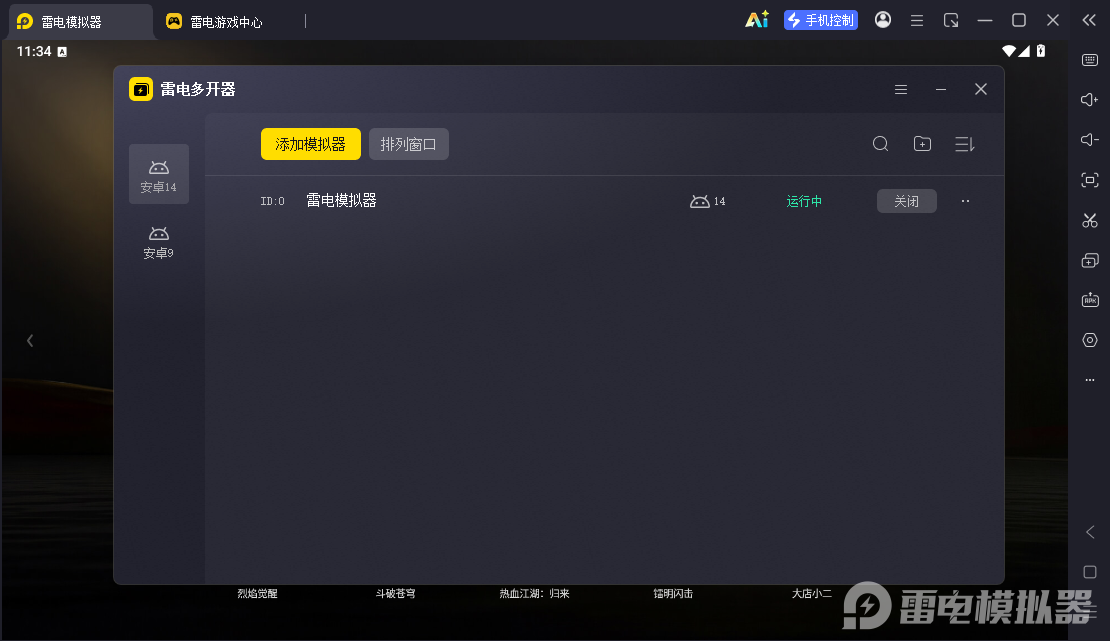The width and height of the screenshot is (1110, 641).
Task: Click the 热血江湖：归来 game label
Action: click(534, 594)
